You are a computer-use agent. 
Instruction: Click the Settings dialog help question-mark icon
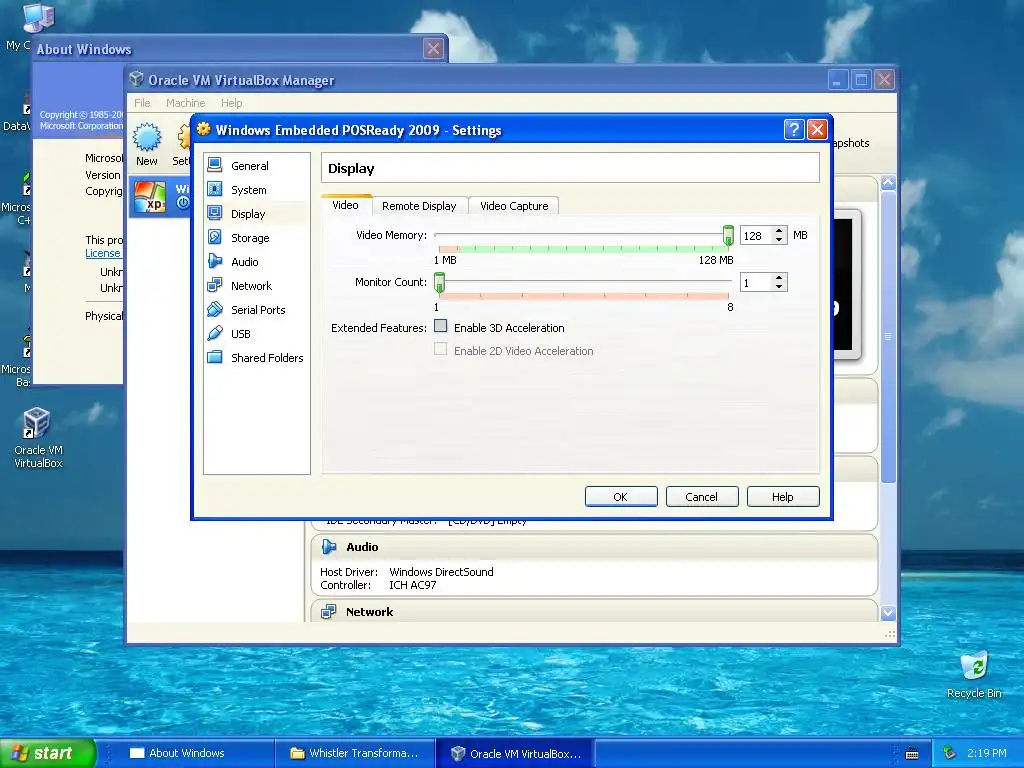click(793, 129)
